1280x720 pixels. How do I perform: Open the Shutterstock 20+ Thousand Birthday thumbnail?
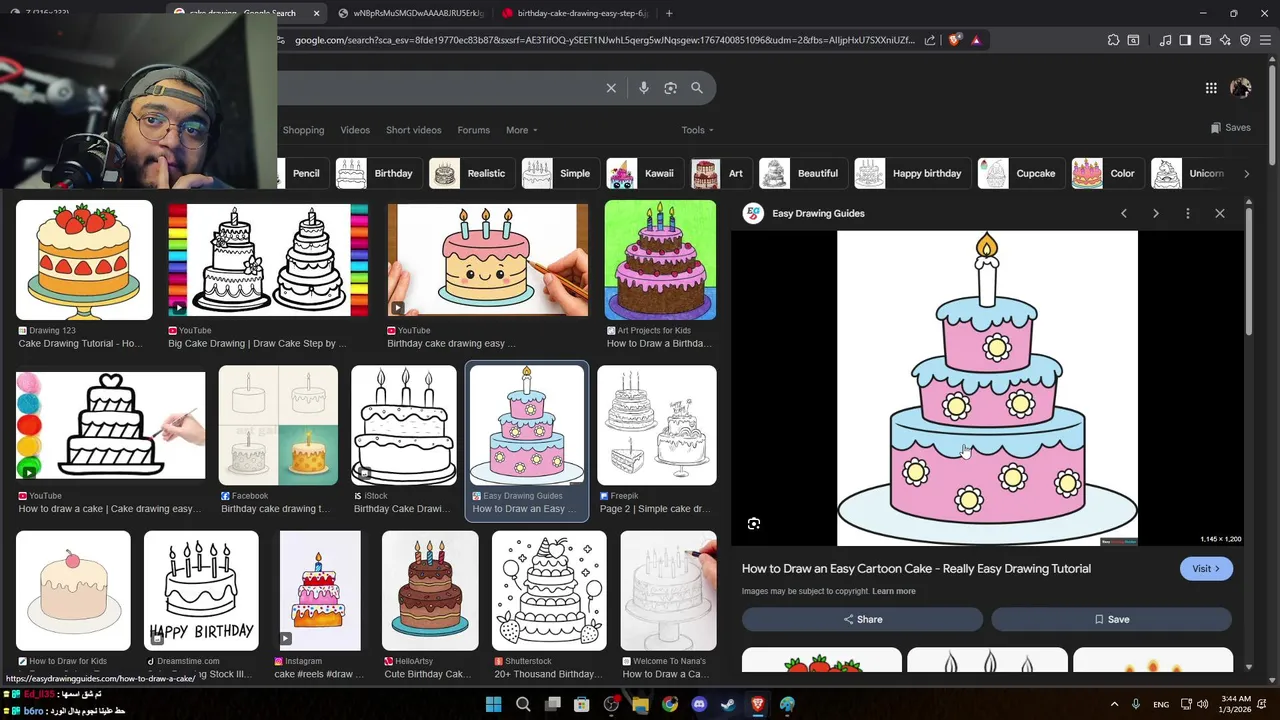[x=549, y=590]
